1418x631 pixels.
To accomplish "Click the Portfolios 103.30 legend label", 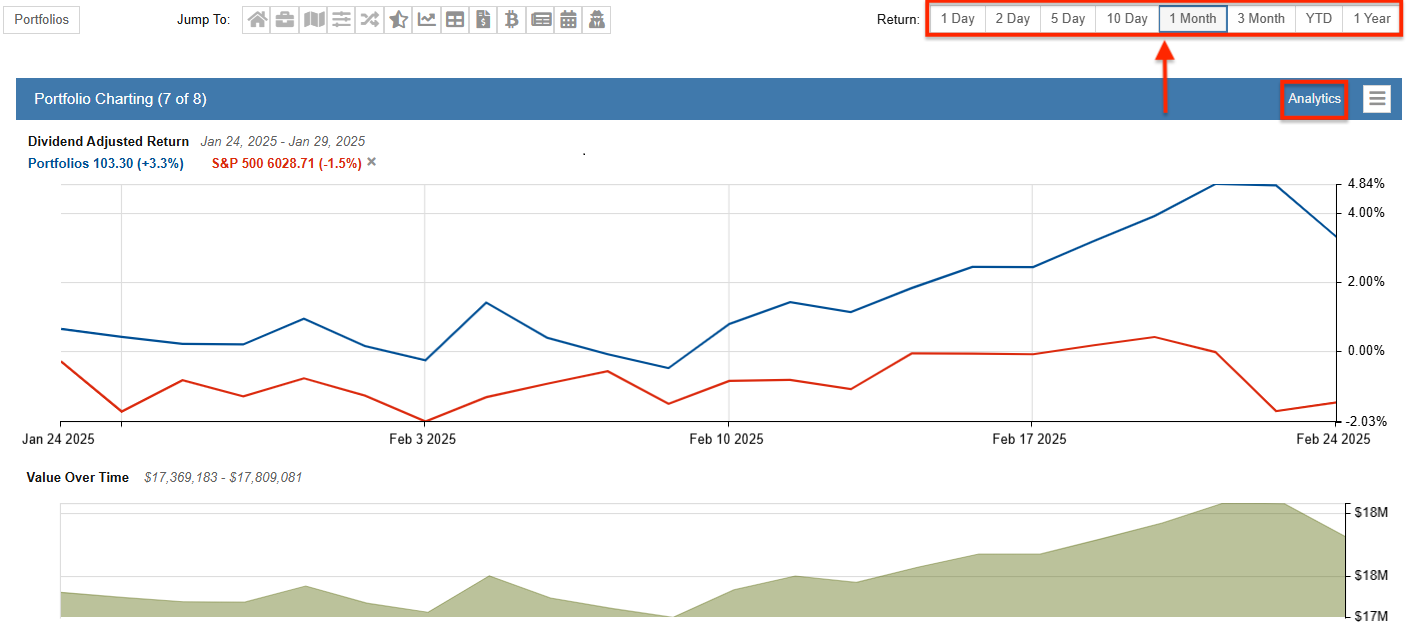I will (105, 163).
